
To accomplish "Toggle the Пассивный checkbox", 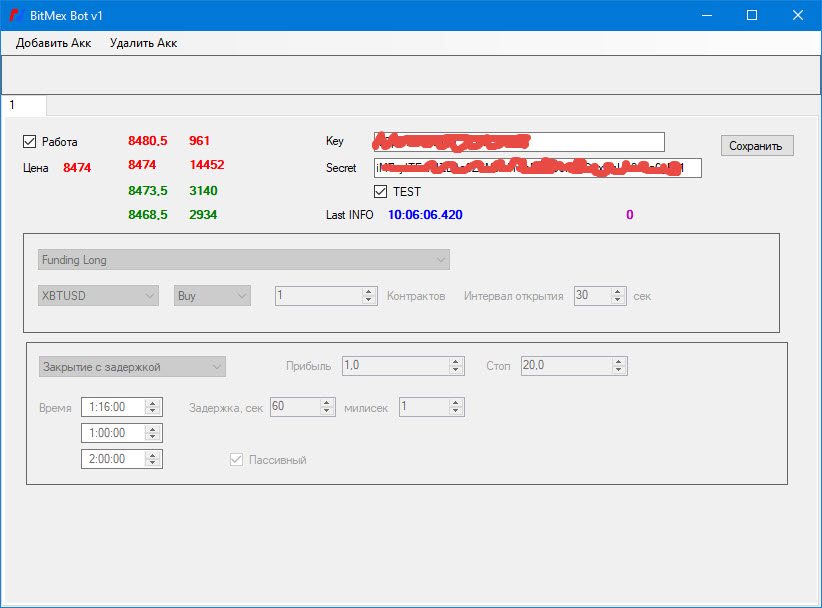I will click(236, 460).
